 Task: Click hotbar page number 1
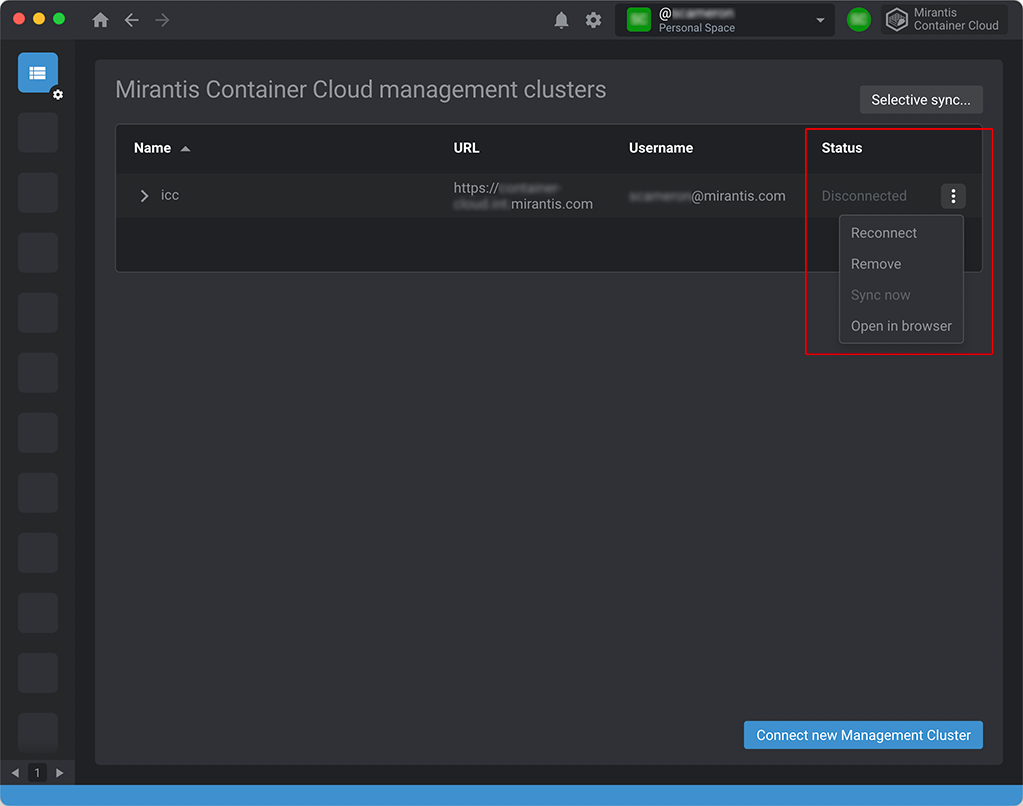pyautogui.click(x=37, y=773)
